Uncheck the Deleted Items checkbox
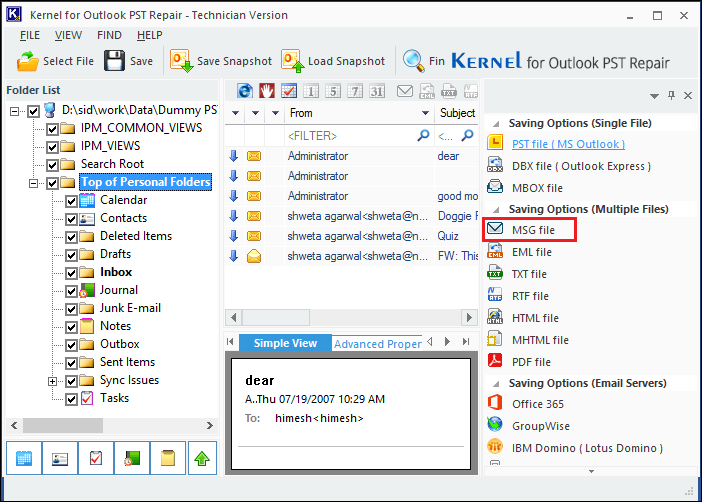 71,237
